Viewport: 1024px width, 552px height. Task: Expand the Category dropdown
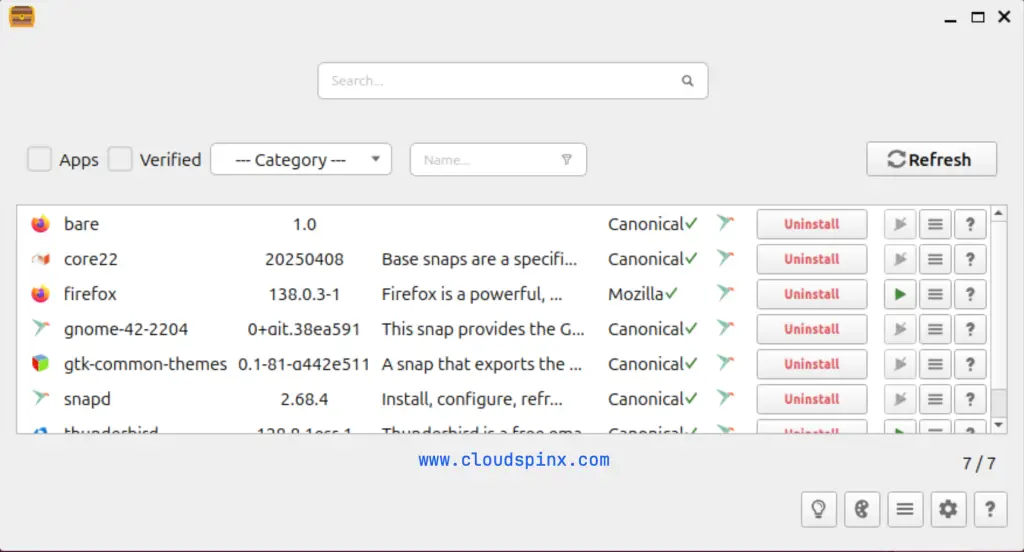[x=300, y=159]
